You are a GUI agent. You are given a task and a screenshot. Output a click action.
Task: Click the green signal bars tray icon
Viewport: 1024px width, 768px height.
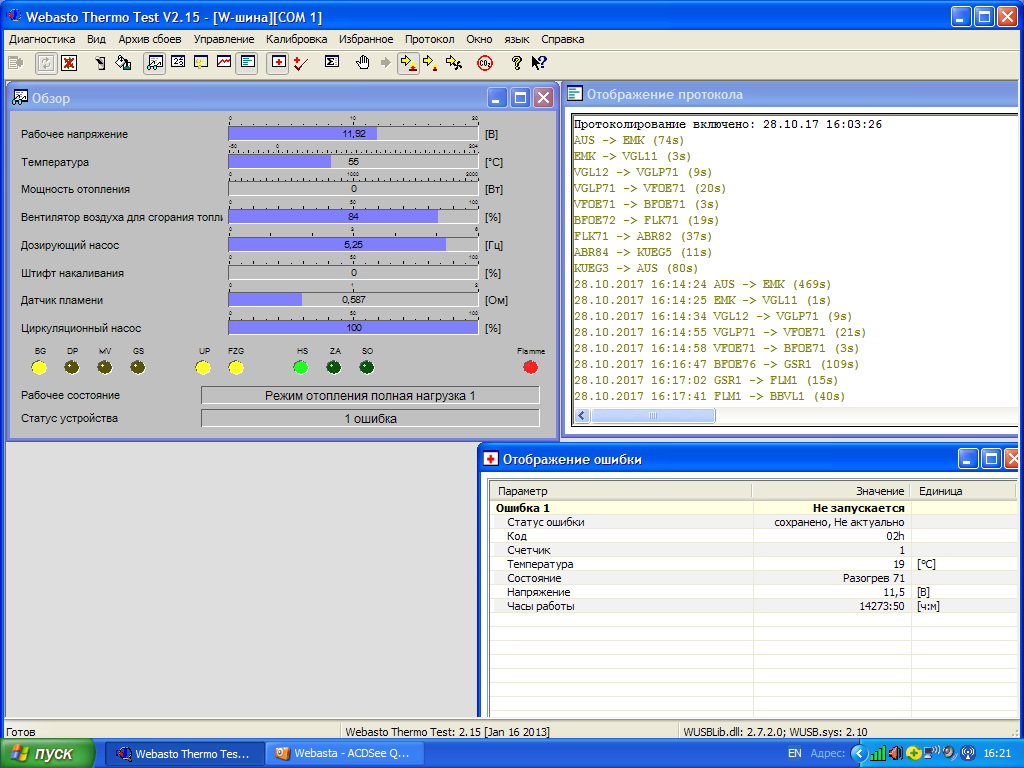point(878,754)
